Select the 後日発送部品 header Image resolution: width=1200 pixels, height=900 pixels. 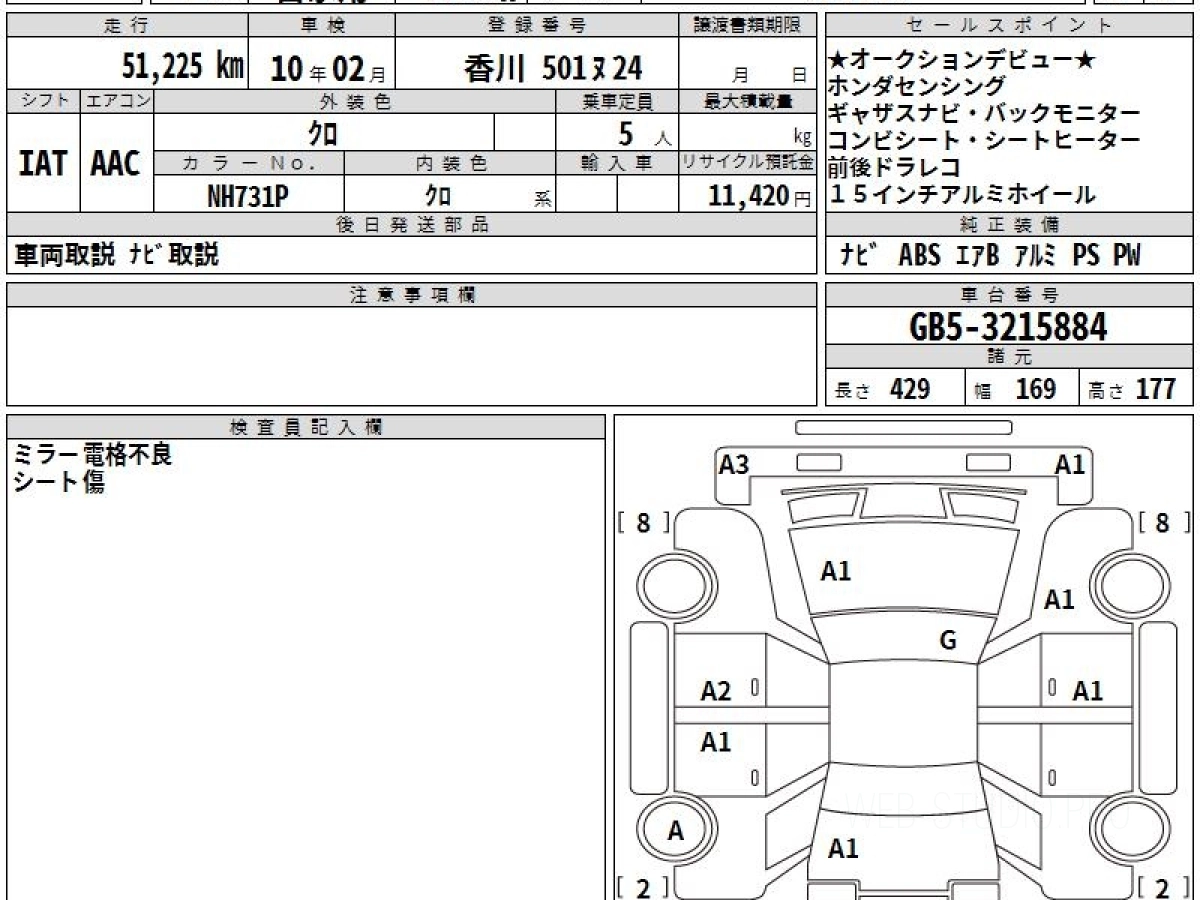click(x=412, y=225)
